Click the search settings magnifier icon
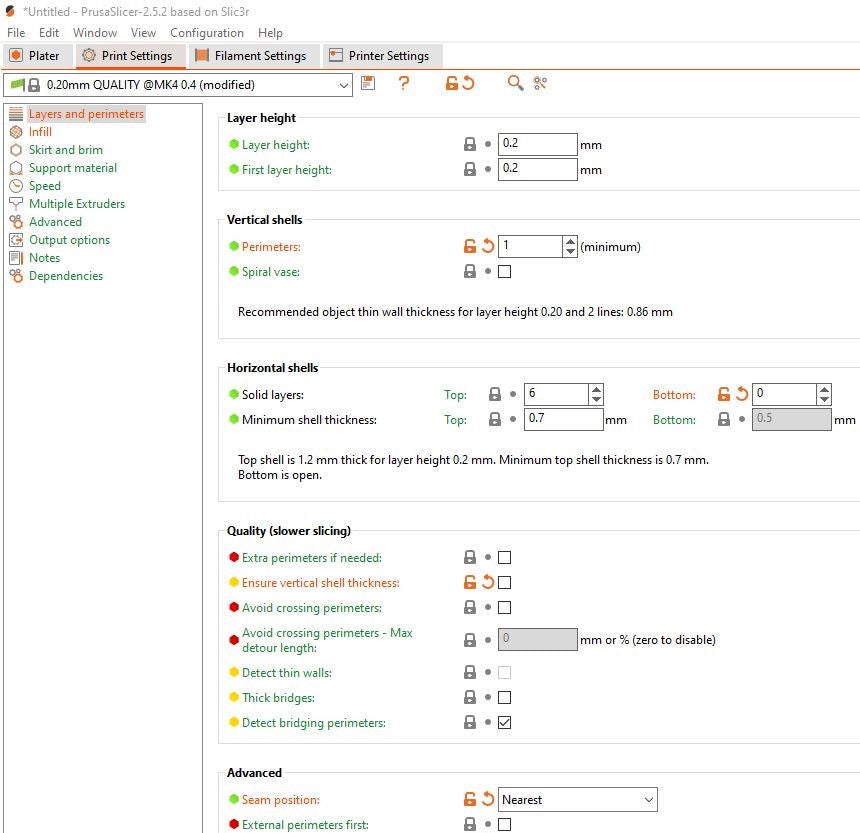 pos(515,83)
